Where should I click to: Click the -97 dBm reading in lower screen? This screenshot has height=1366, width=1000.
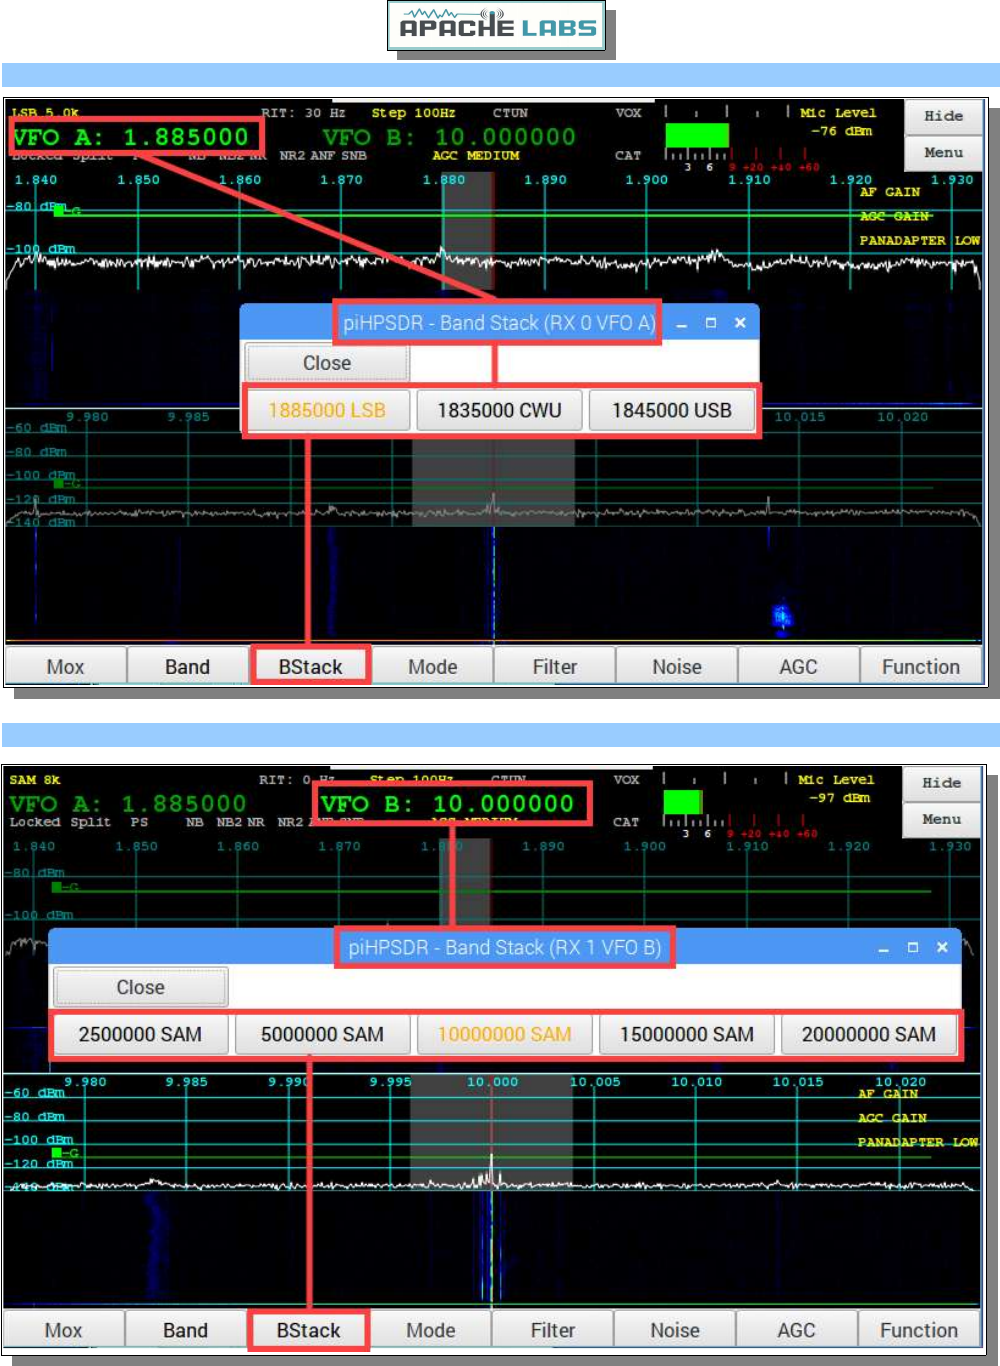point(839,798)
